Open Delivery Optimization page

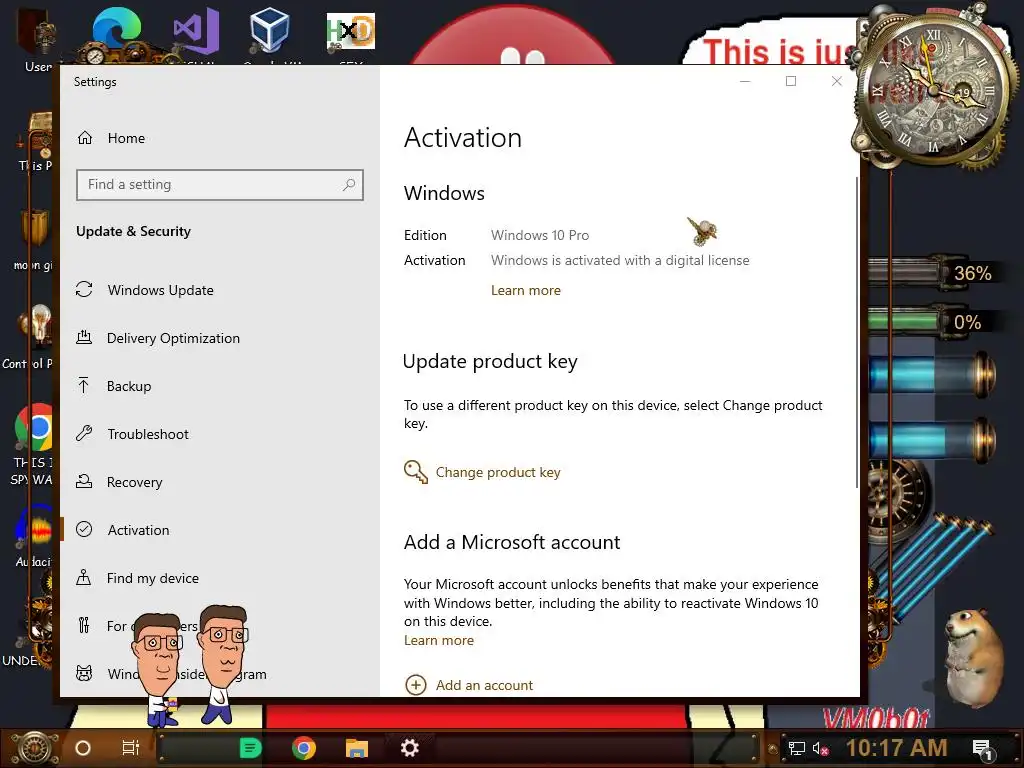173,338
